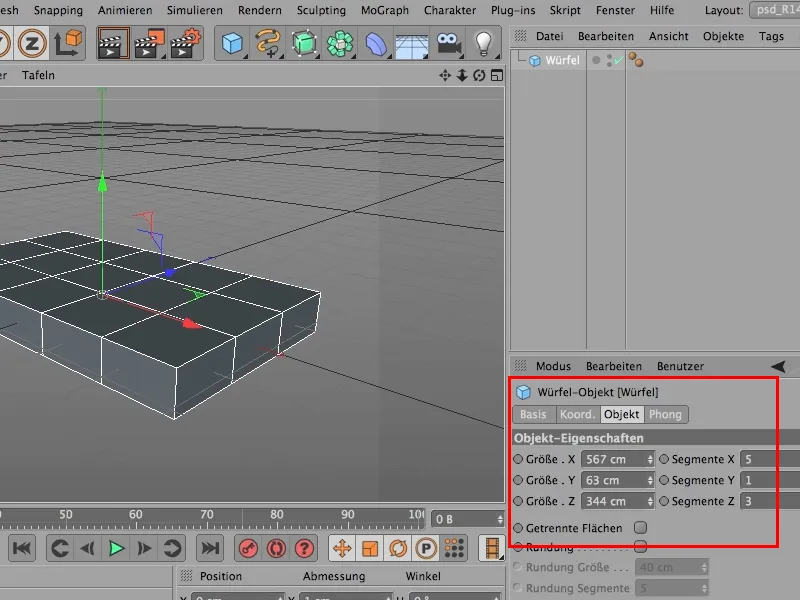The height and width of the screenshot is (600, 800).
Task: Open the Snapping menu
Action: pyautogui.click(x=58, y=10)
